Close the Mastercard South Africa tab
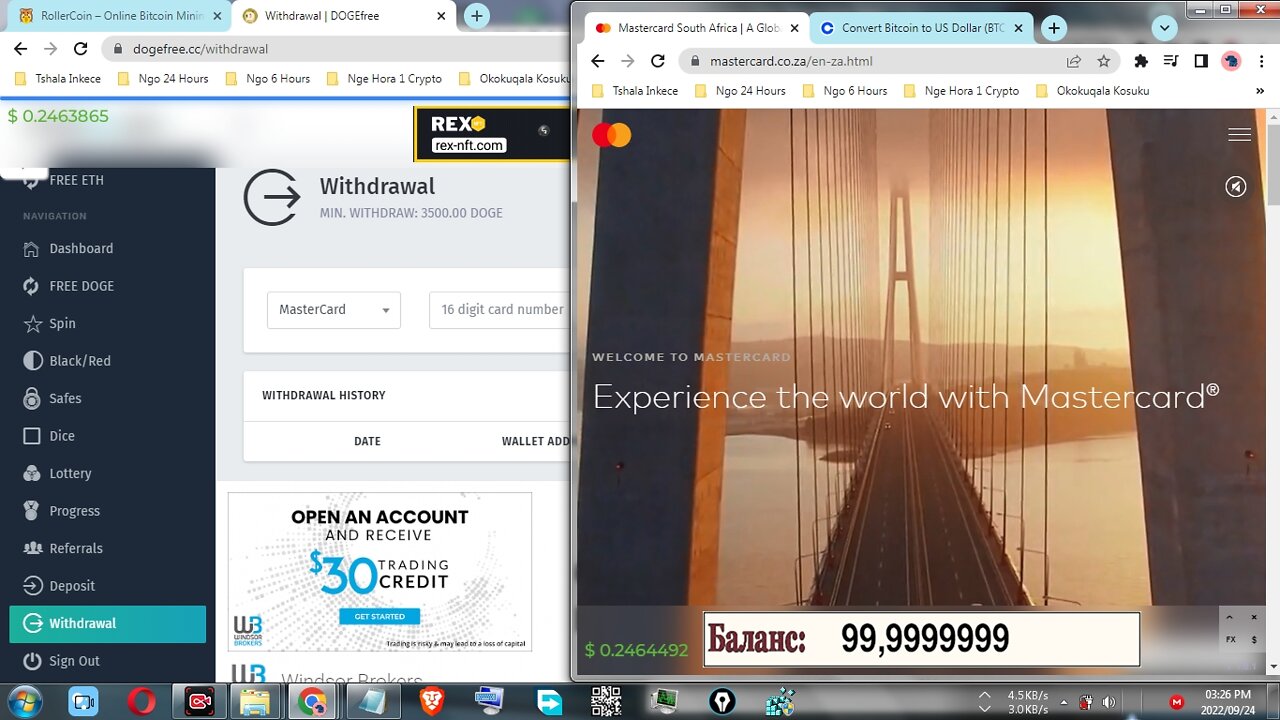 coord(794,28)
